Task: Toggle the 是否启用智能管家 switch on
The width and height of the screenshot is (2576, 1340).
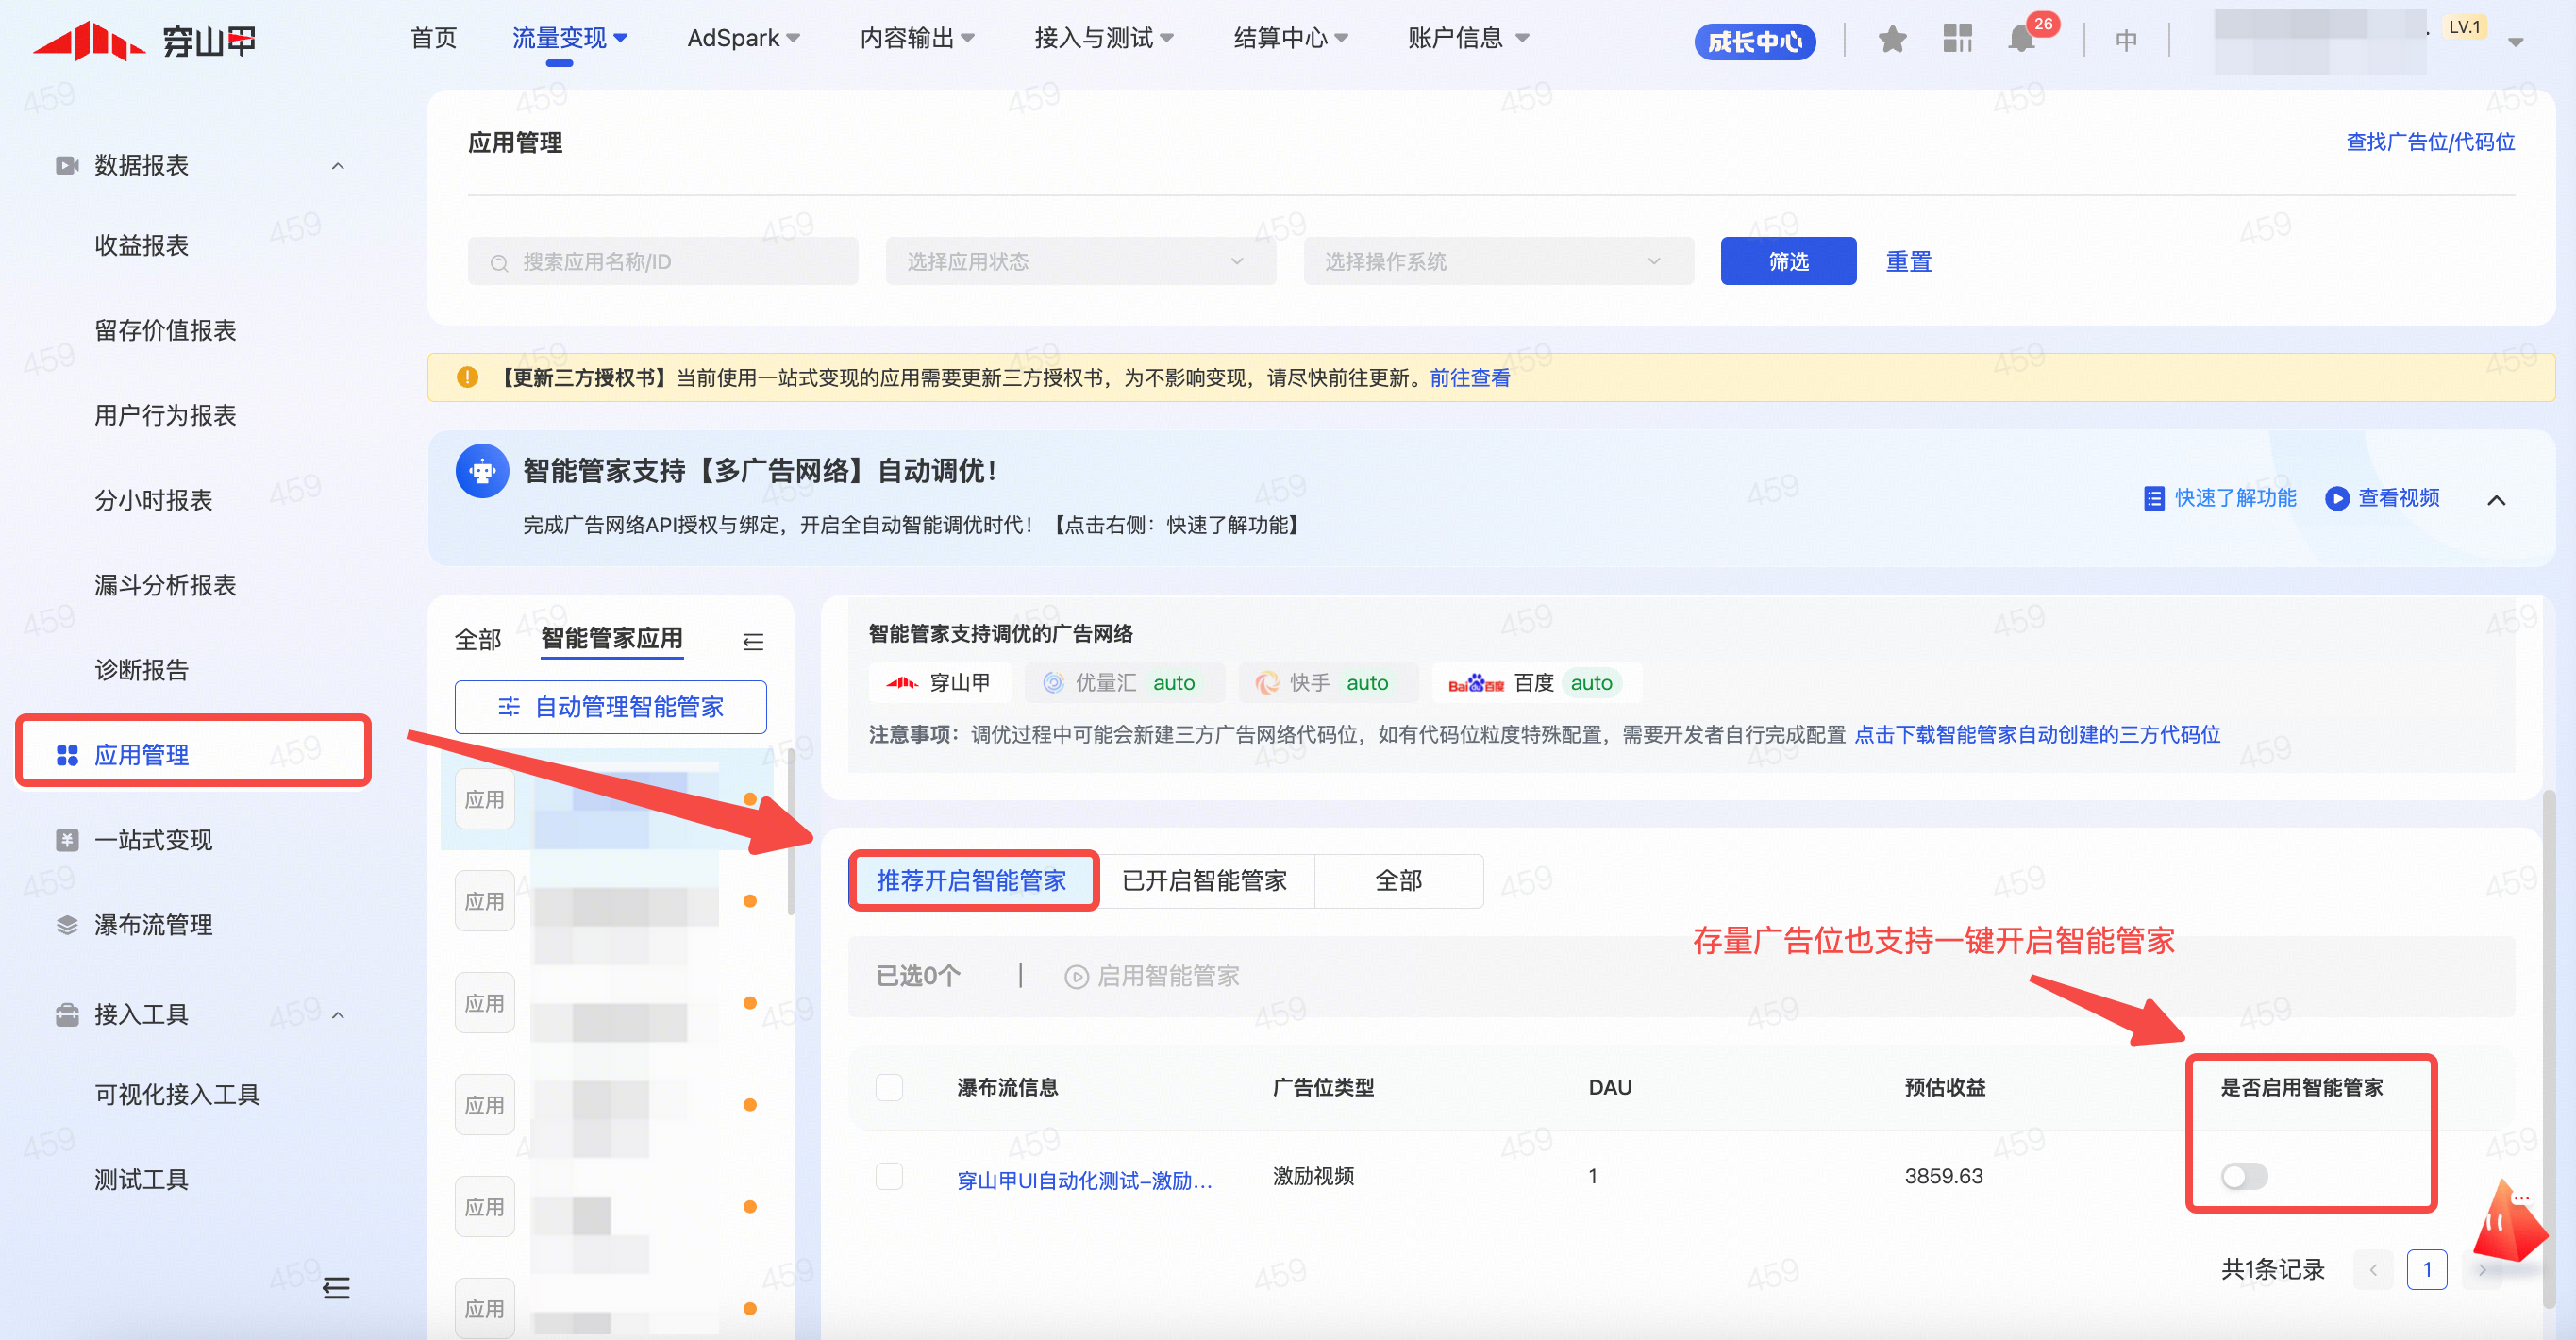Action: coord(2243,1176)
